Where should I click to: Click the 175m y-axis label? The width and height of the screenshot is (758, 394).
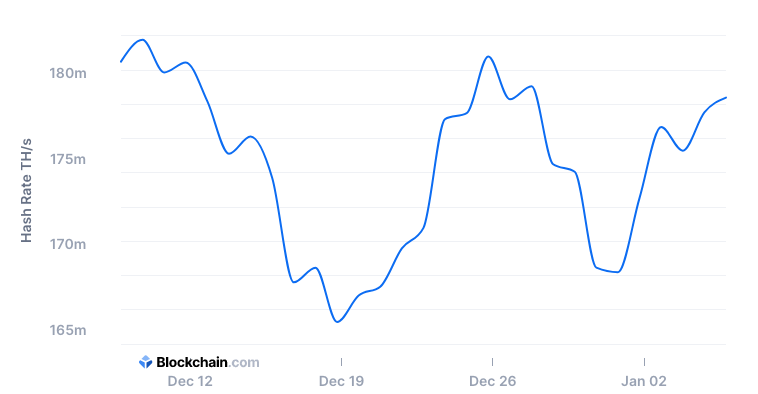click(68, 159)
